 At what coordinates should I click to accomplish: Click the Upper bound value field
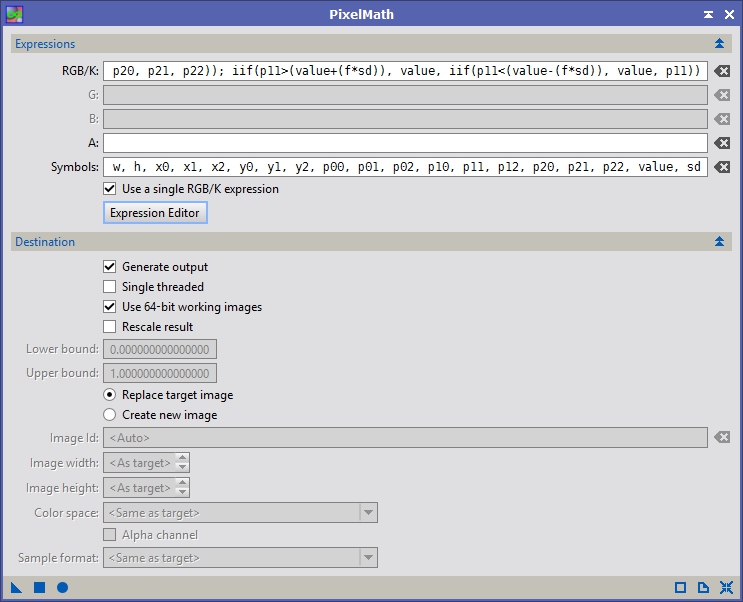[x=160, y=373]
